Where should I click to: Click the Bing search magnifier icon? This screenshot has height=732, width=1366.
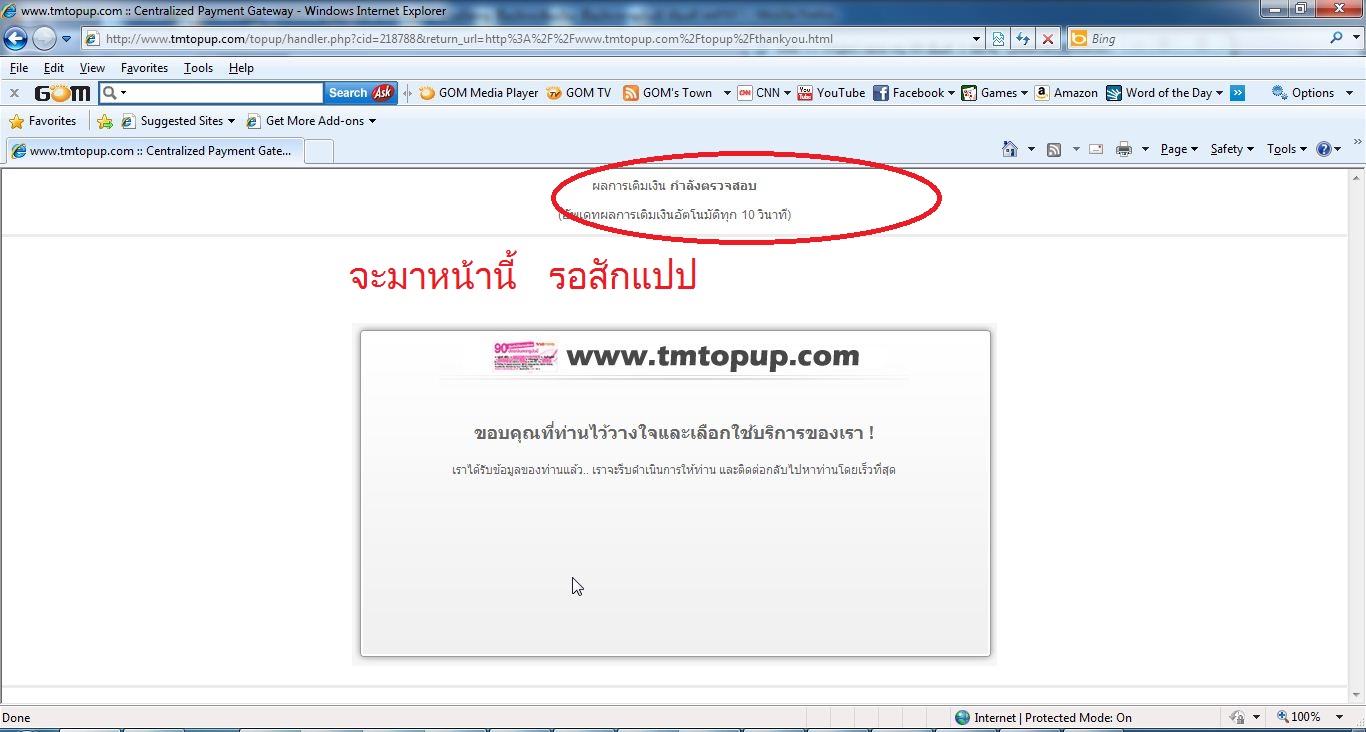pos(1337,38)
